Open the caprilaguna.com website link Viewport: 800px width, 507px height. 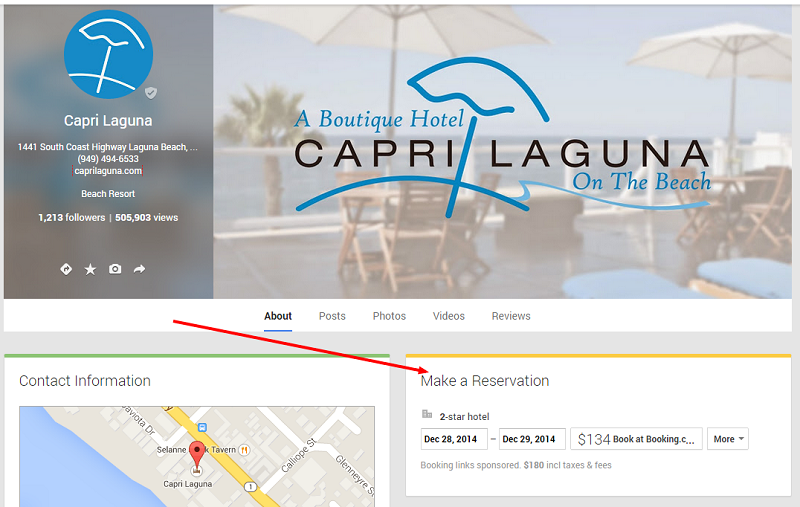[108, 171]
